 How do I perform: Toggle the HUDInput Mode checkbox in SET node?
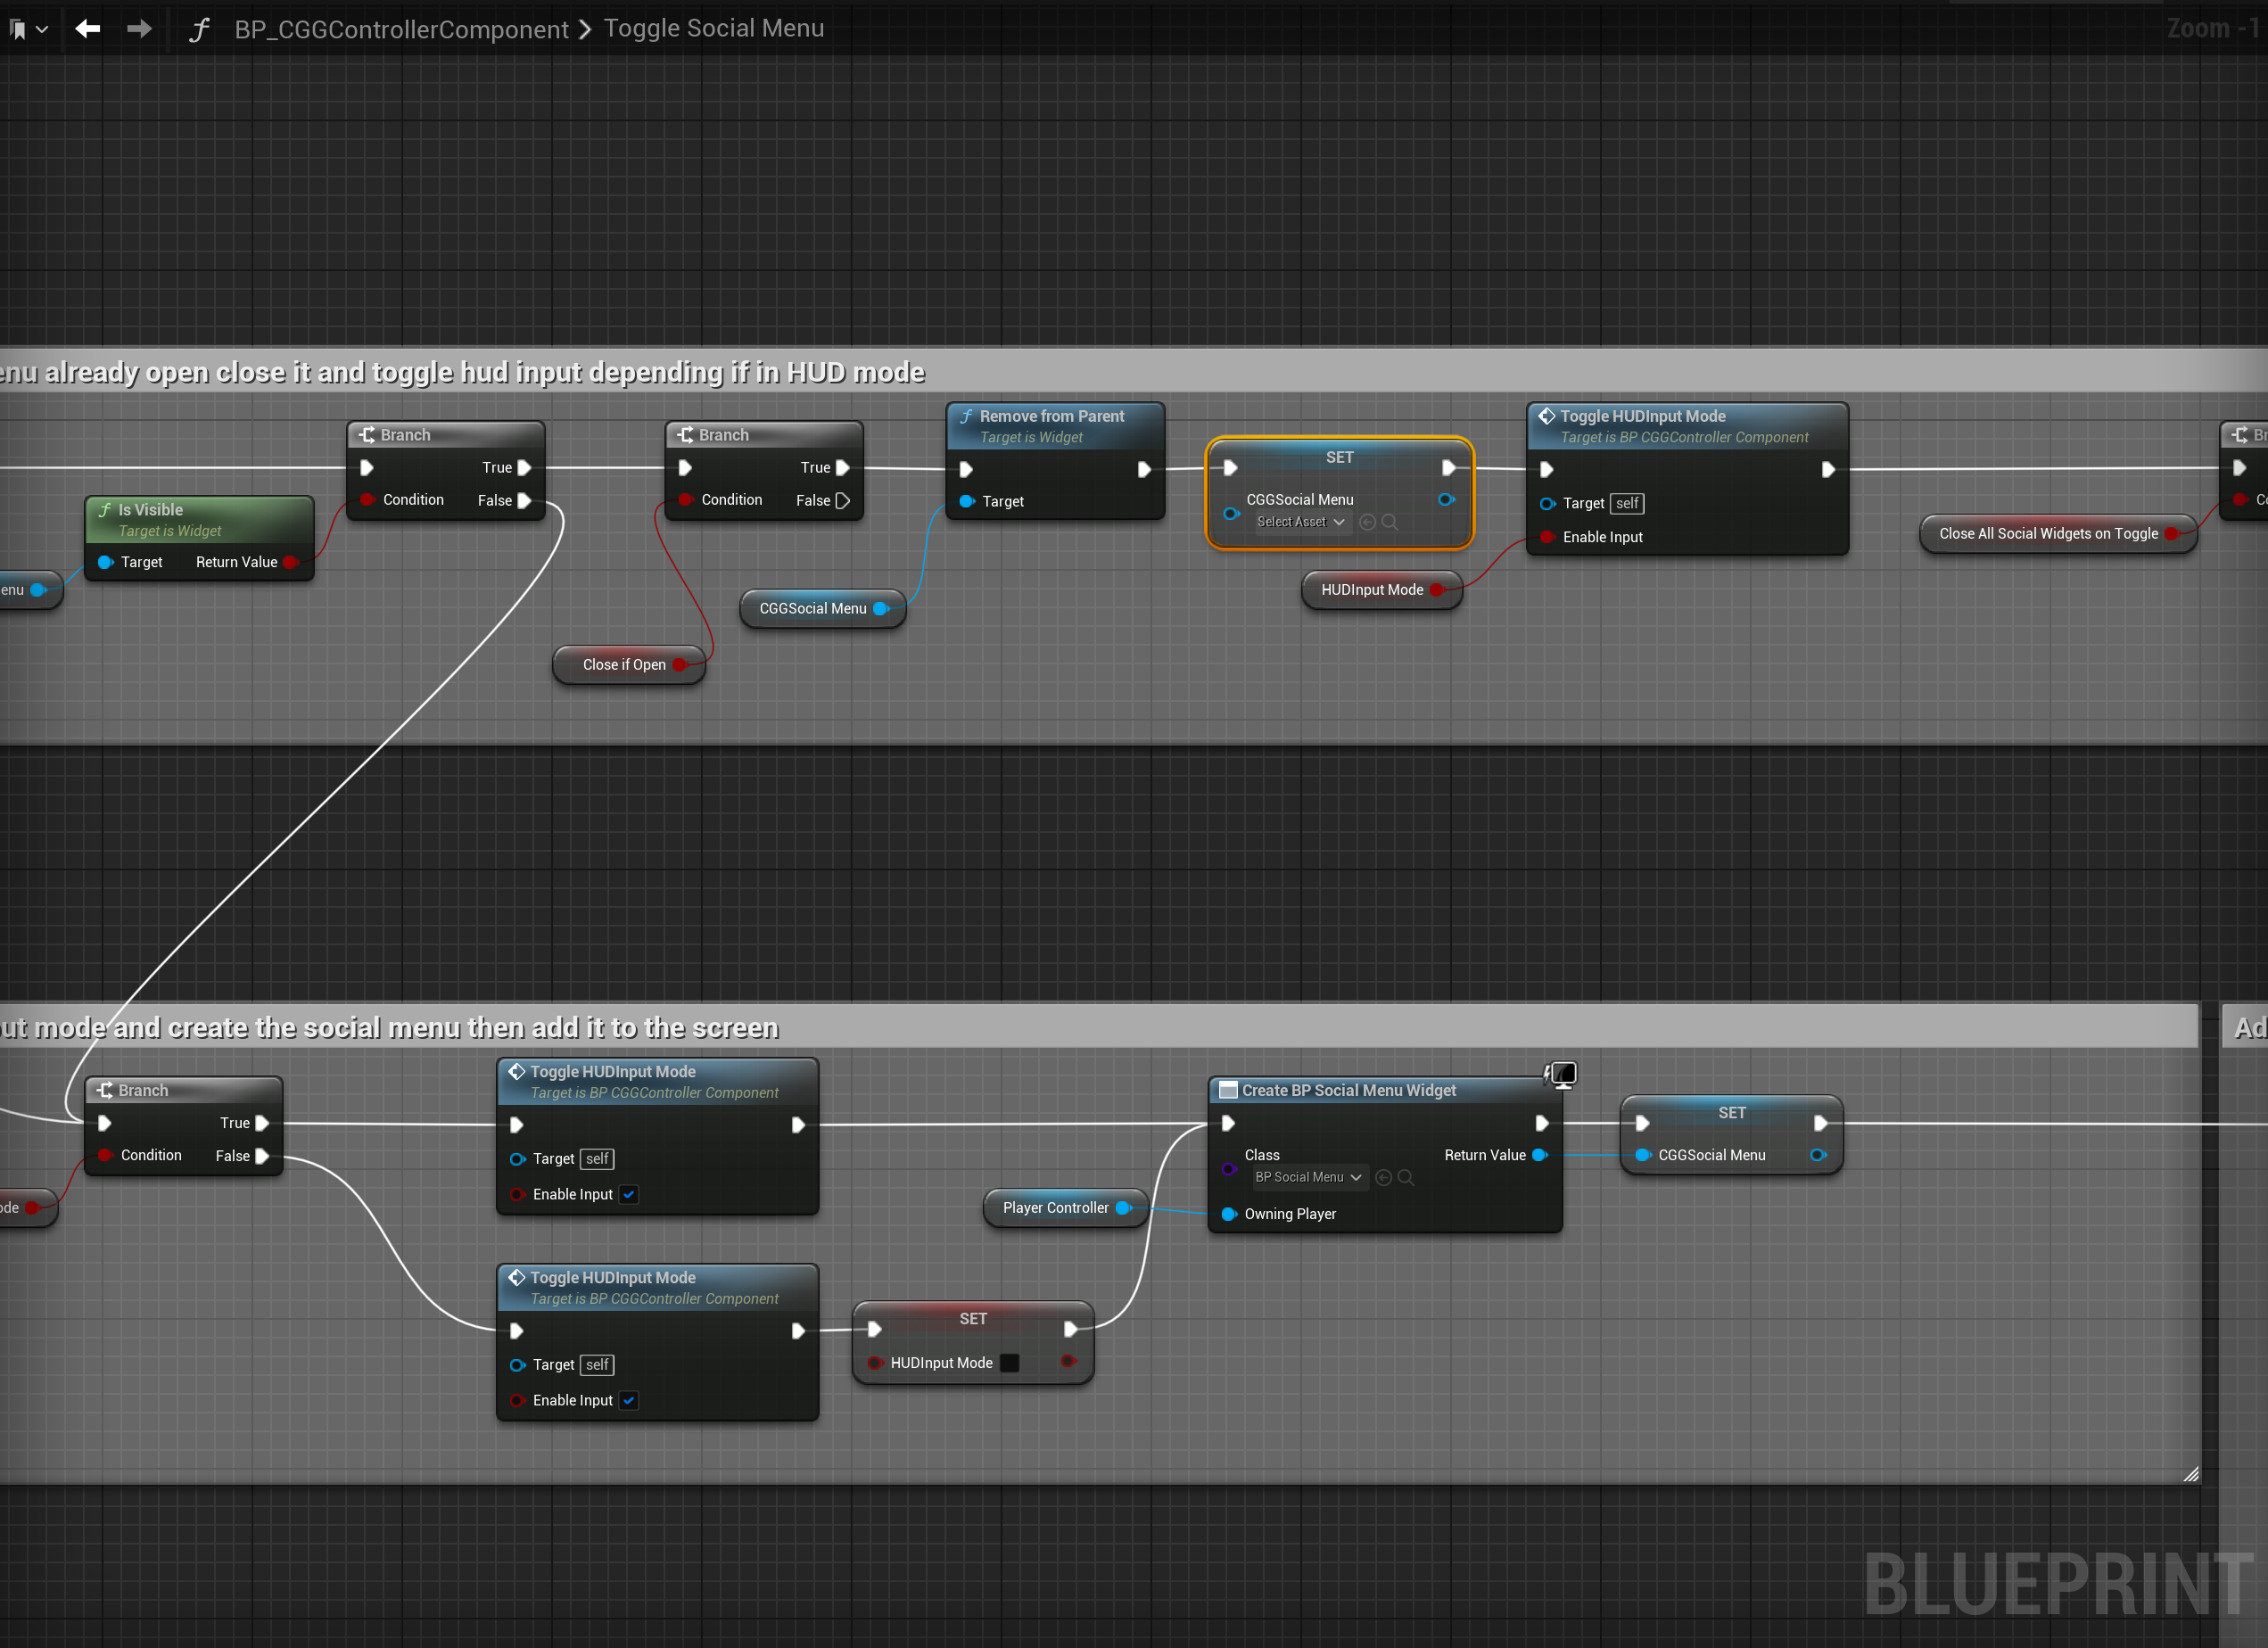[x=1010, y=1363]
